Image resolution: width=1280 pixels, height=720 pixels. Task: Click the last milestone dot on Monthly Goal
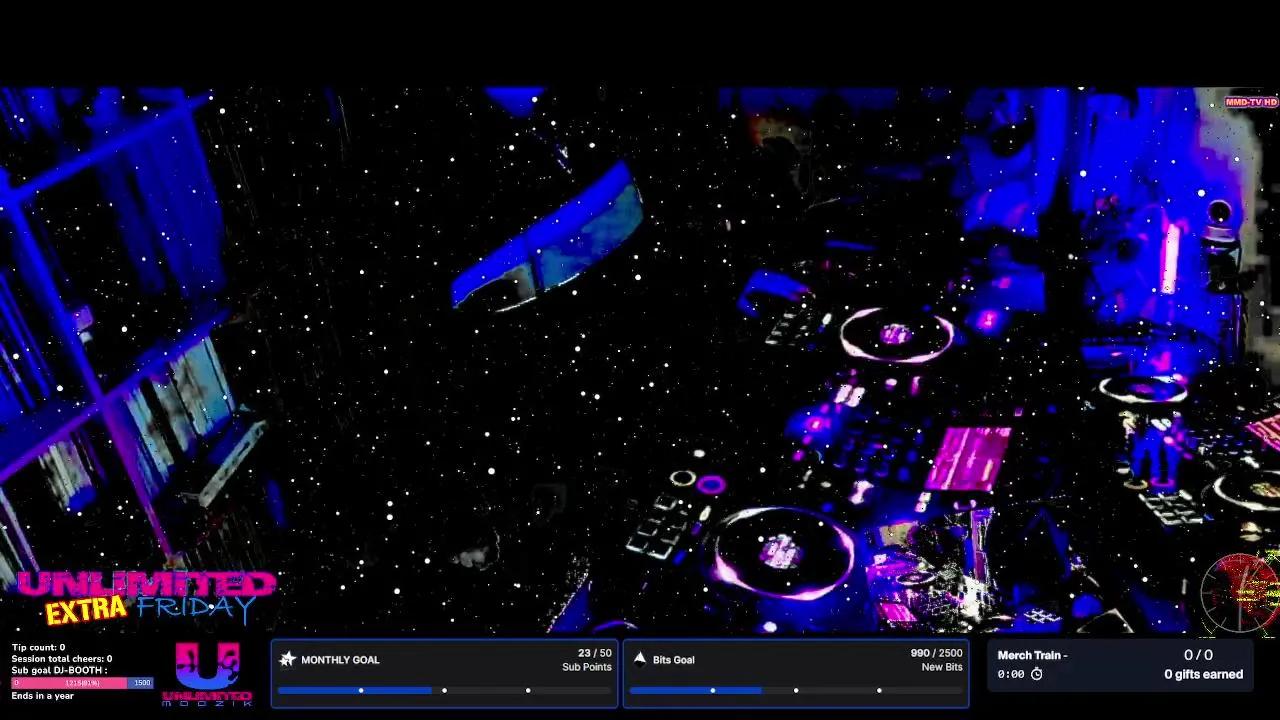pos(528,690)
